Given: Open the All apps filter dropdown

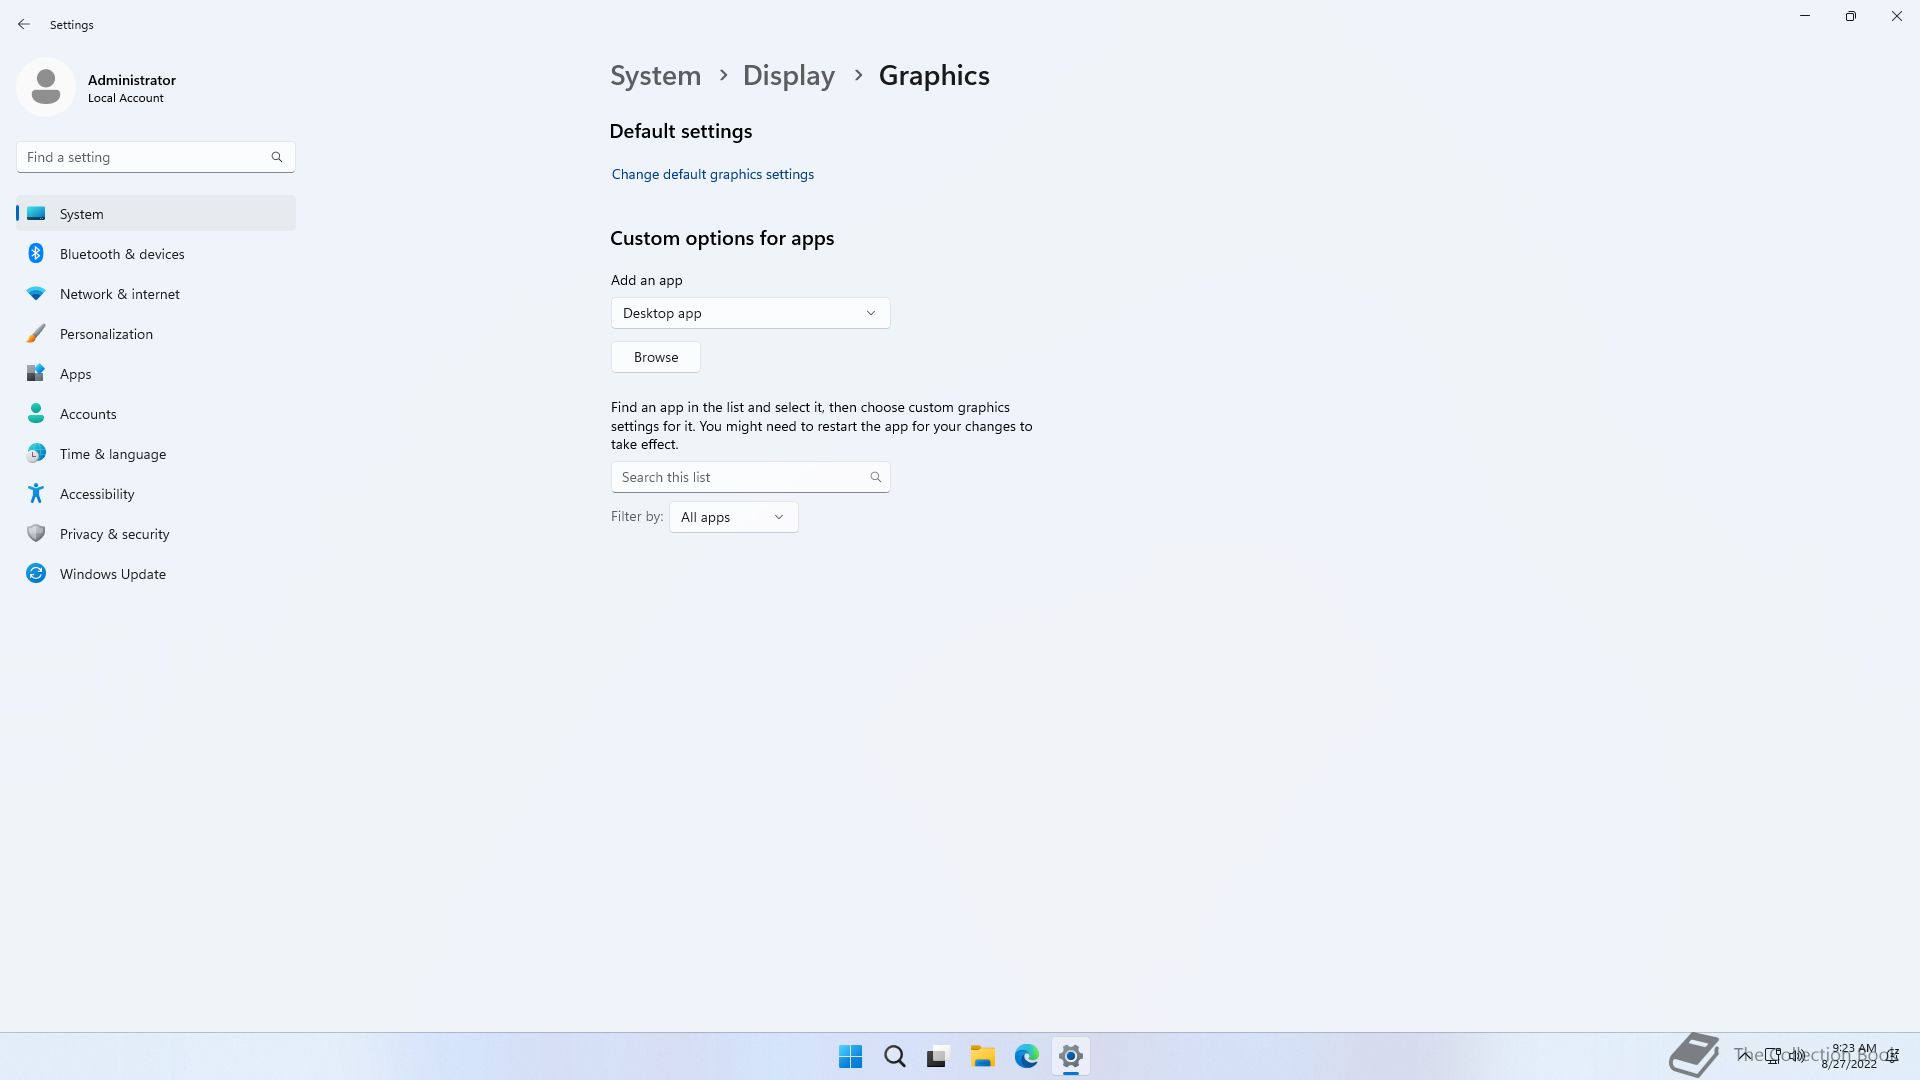Looking at the screenshot, I should pos(733,517).
